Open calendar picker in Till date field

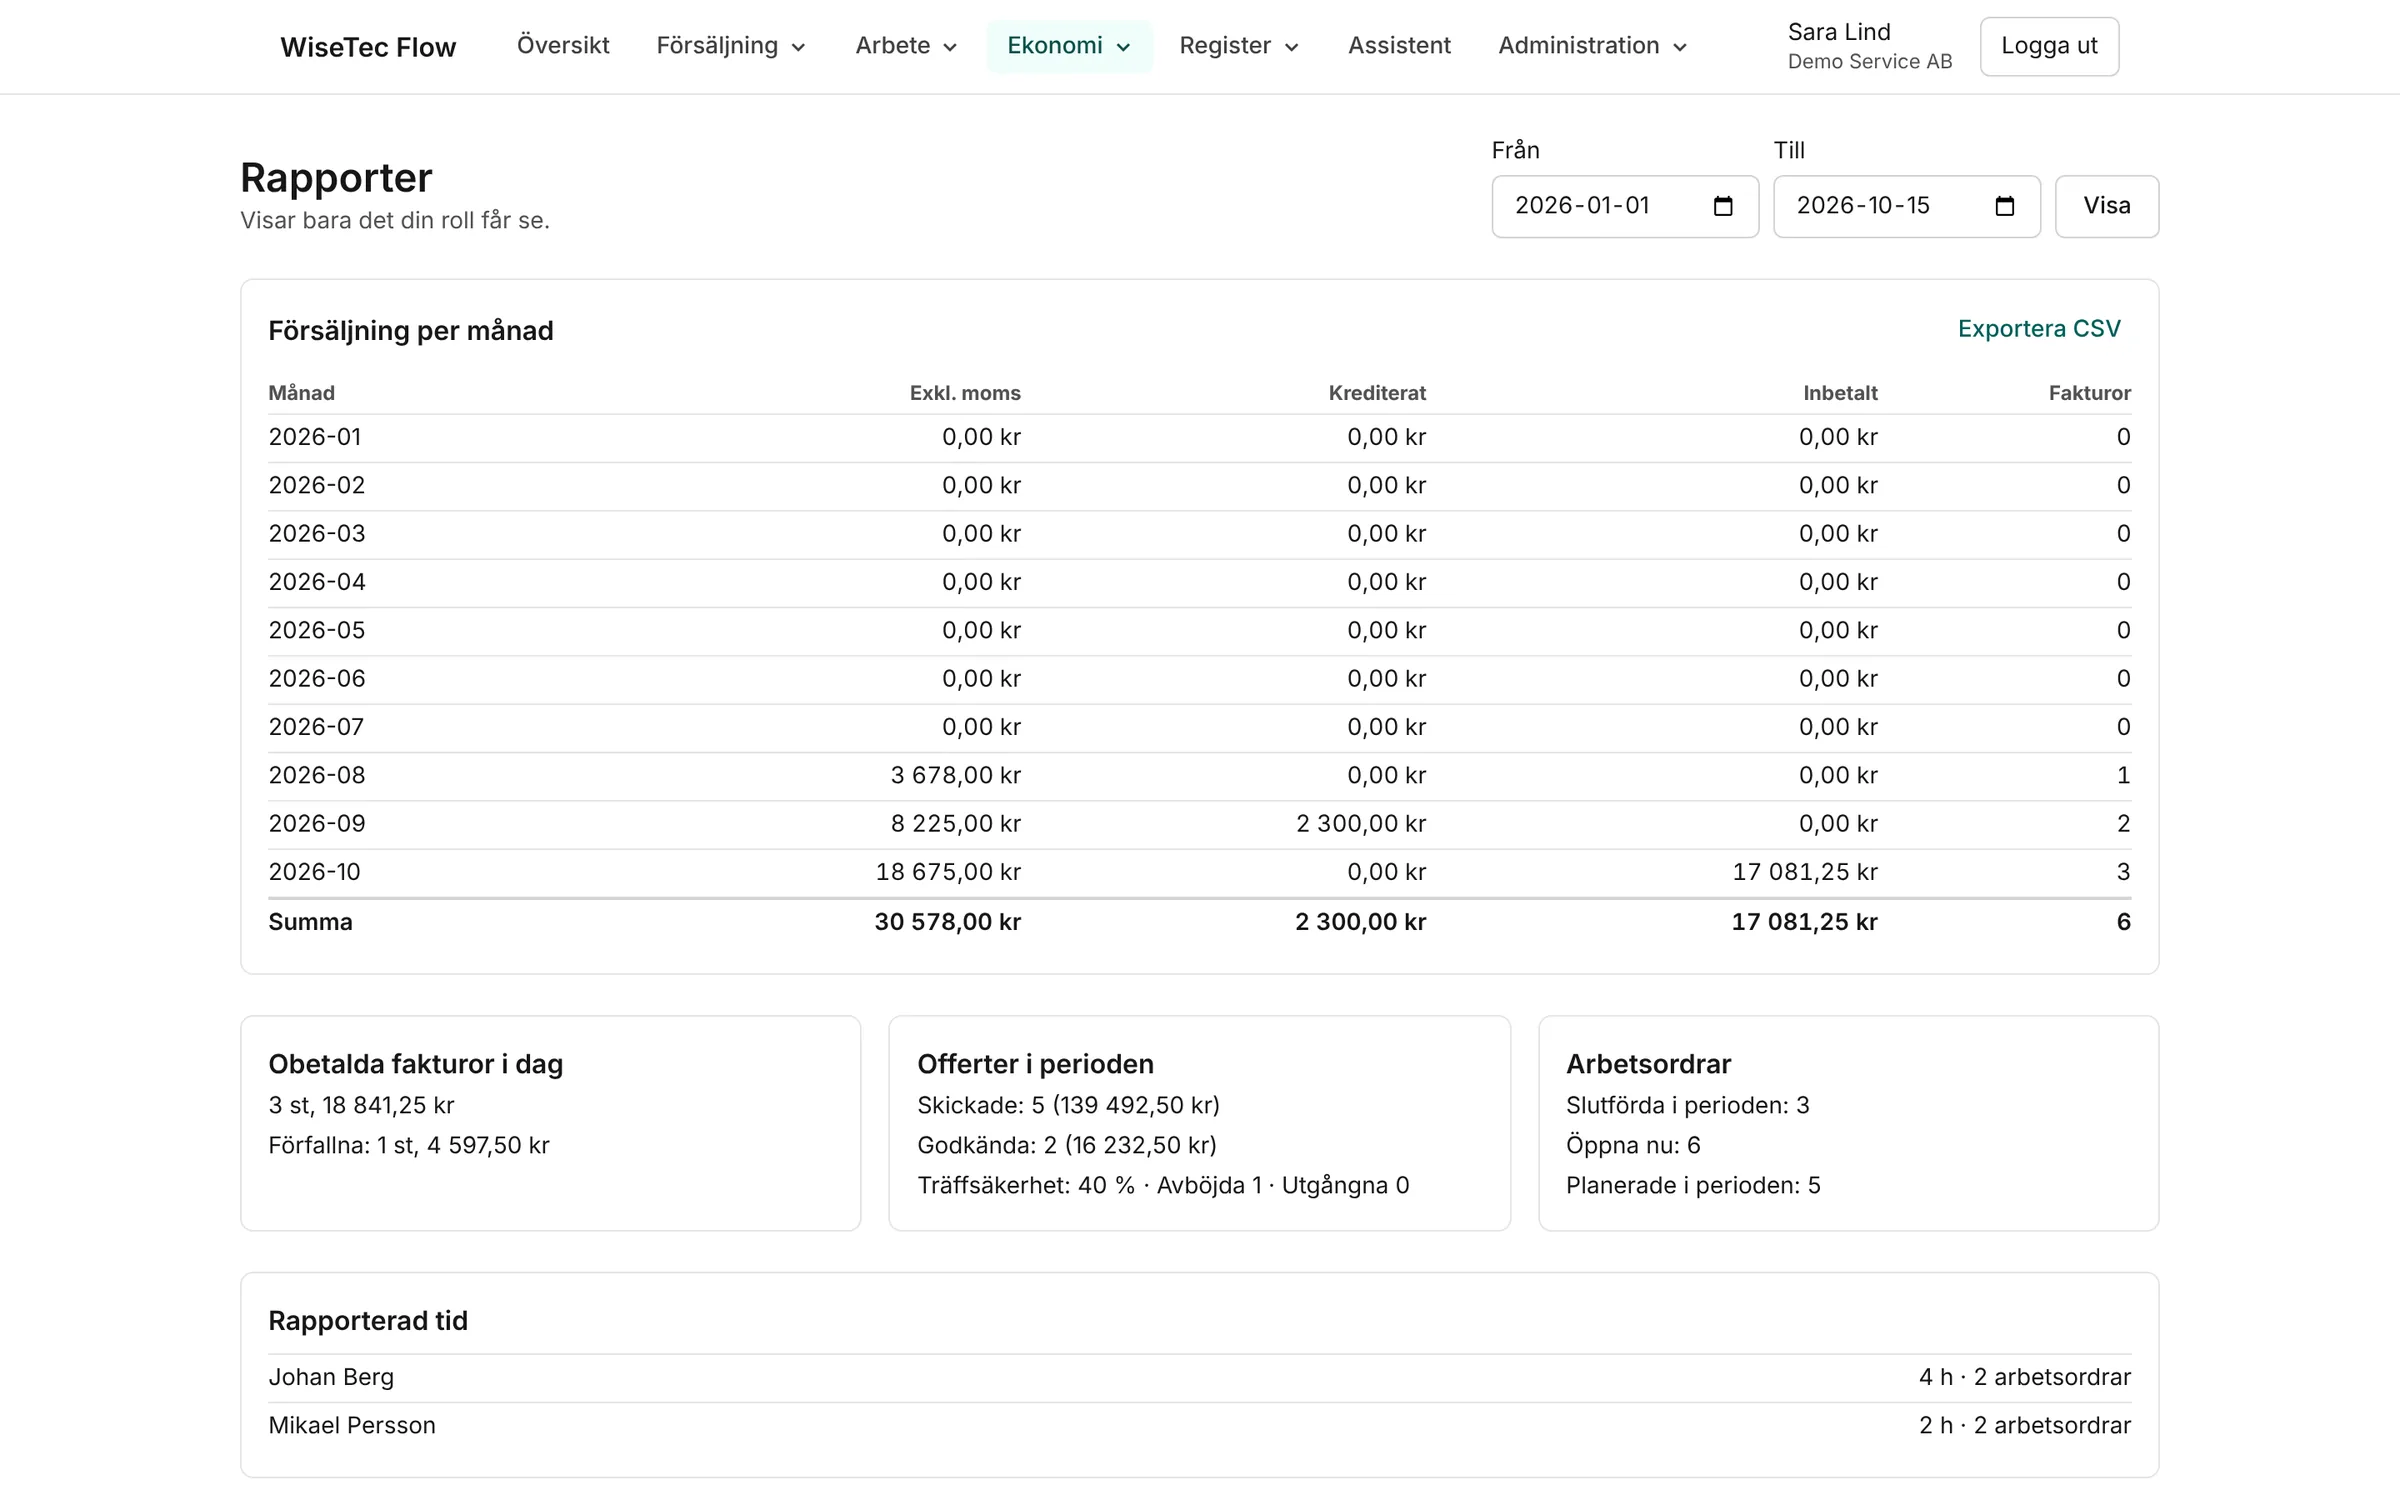[x=2004, y=206]
